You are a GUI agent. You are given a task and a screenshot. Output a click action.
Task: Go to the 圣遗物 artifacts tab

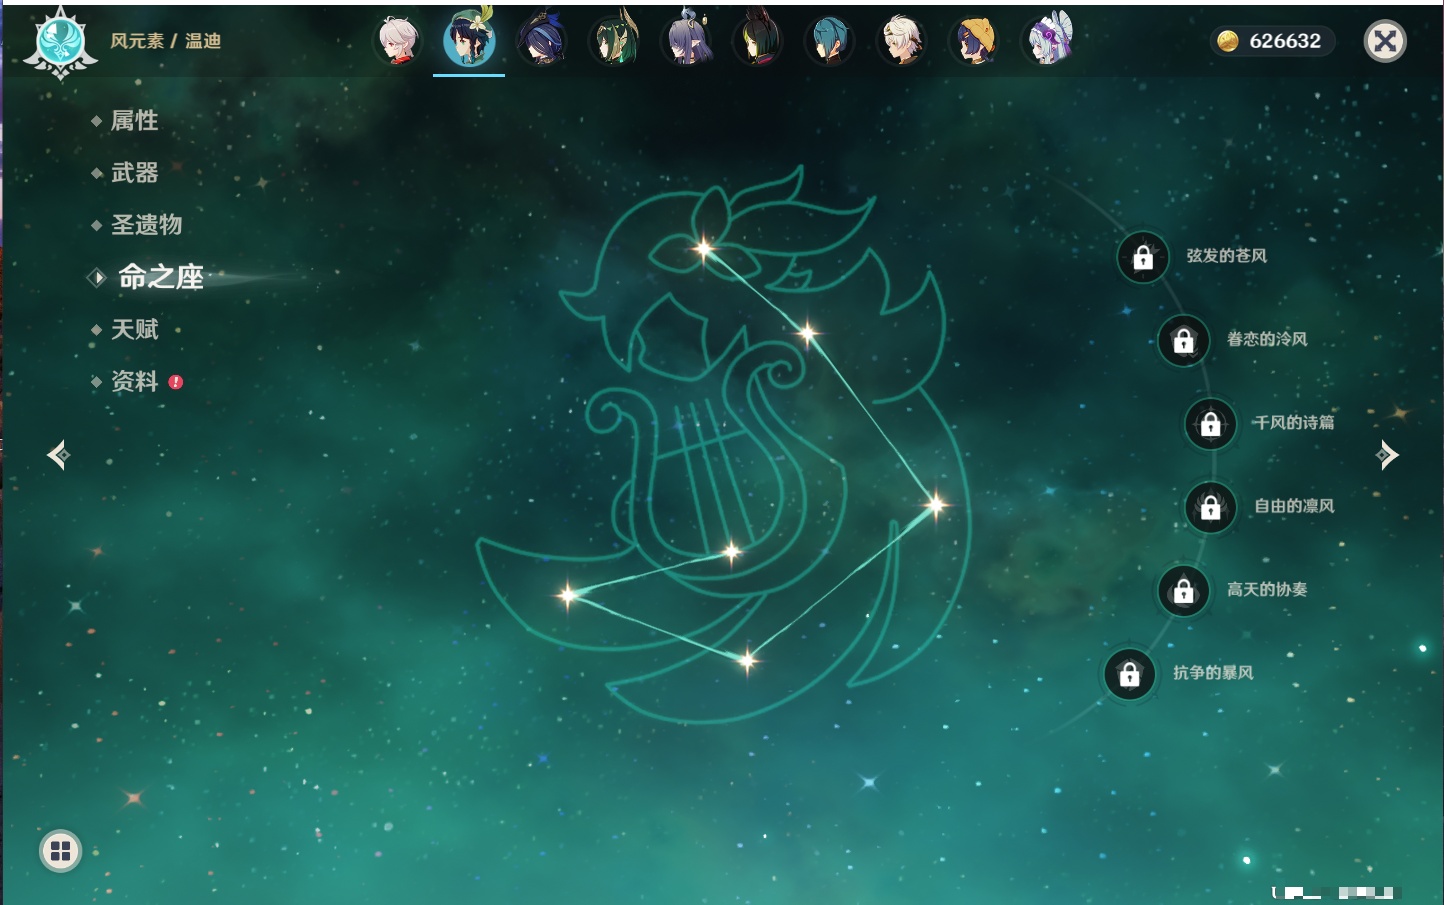pos(146,225)
